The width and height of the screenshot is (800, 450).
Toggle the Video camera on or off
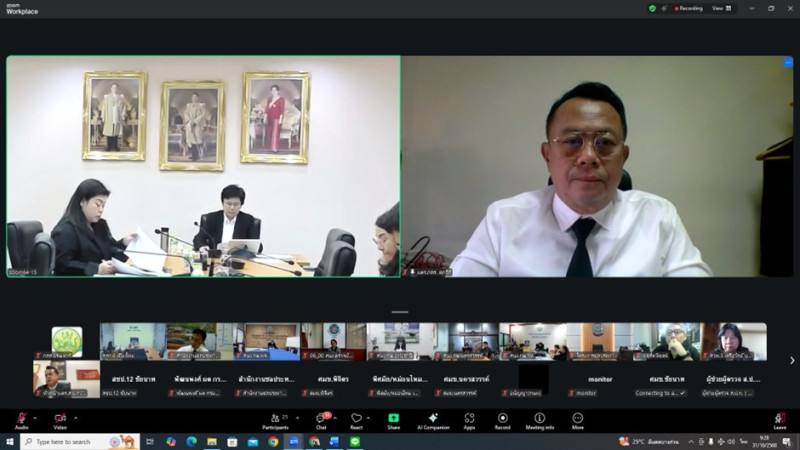pos(59,419)
